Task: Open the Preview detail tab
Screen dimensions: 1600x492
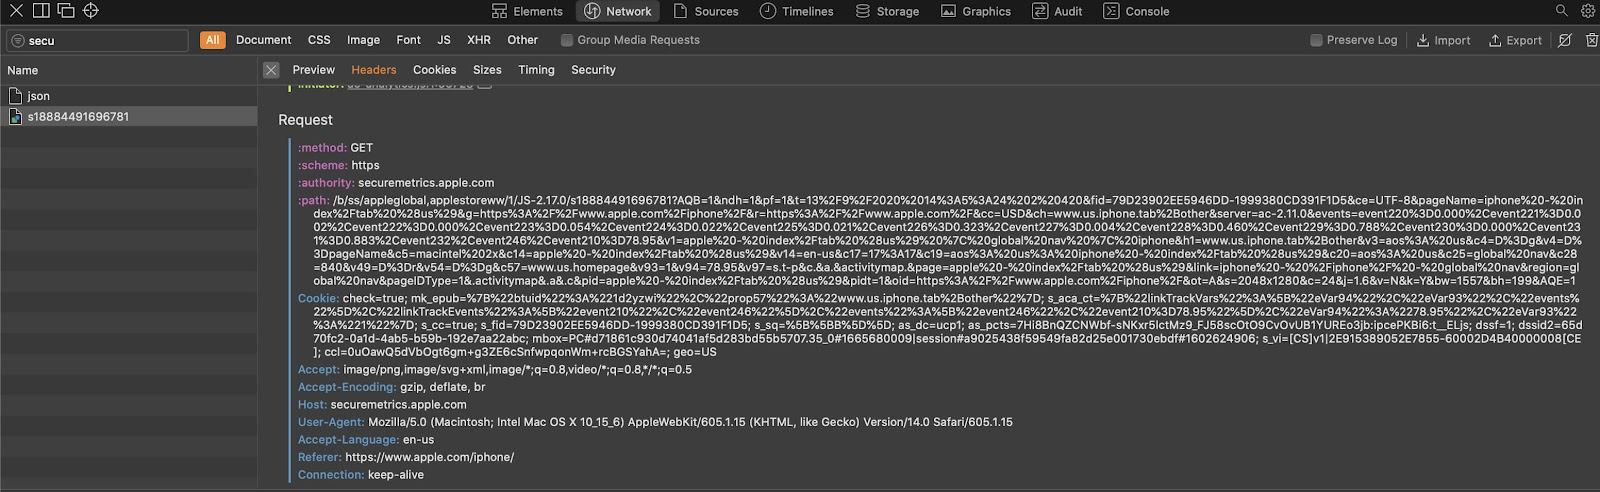Action: coord(314,70)
